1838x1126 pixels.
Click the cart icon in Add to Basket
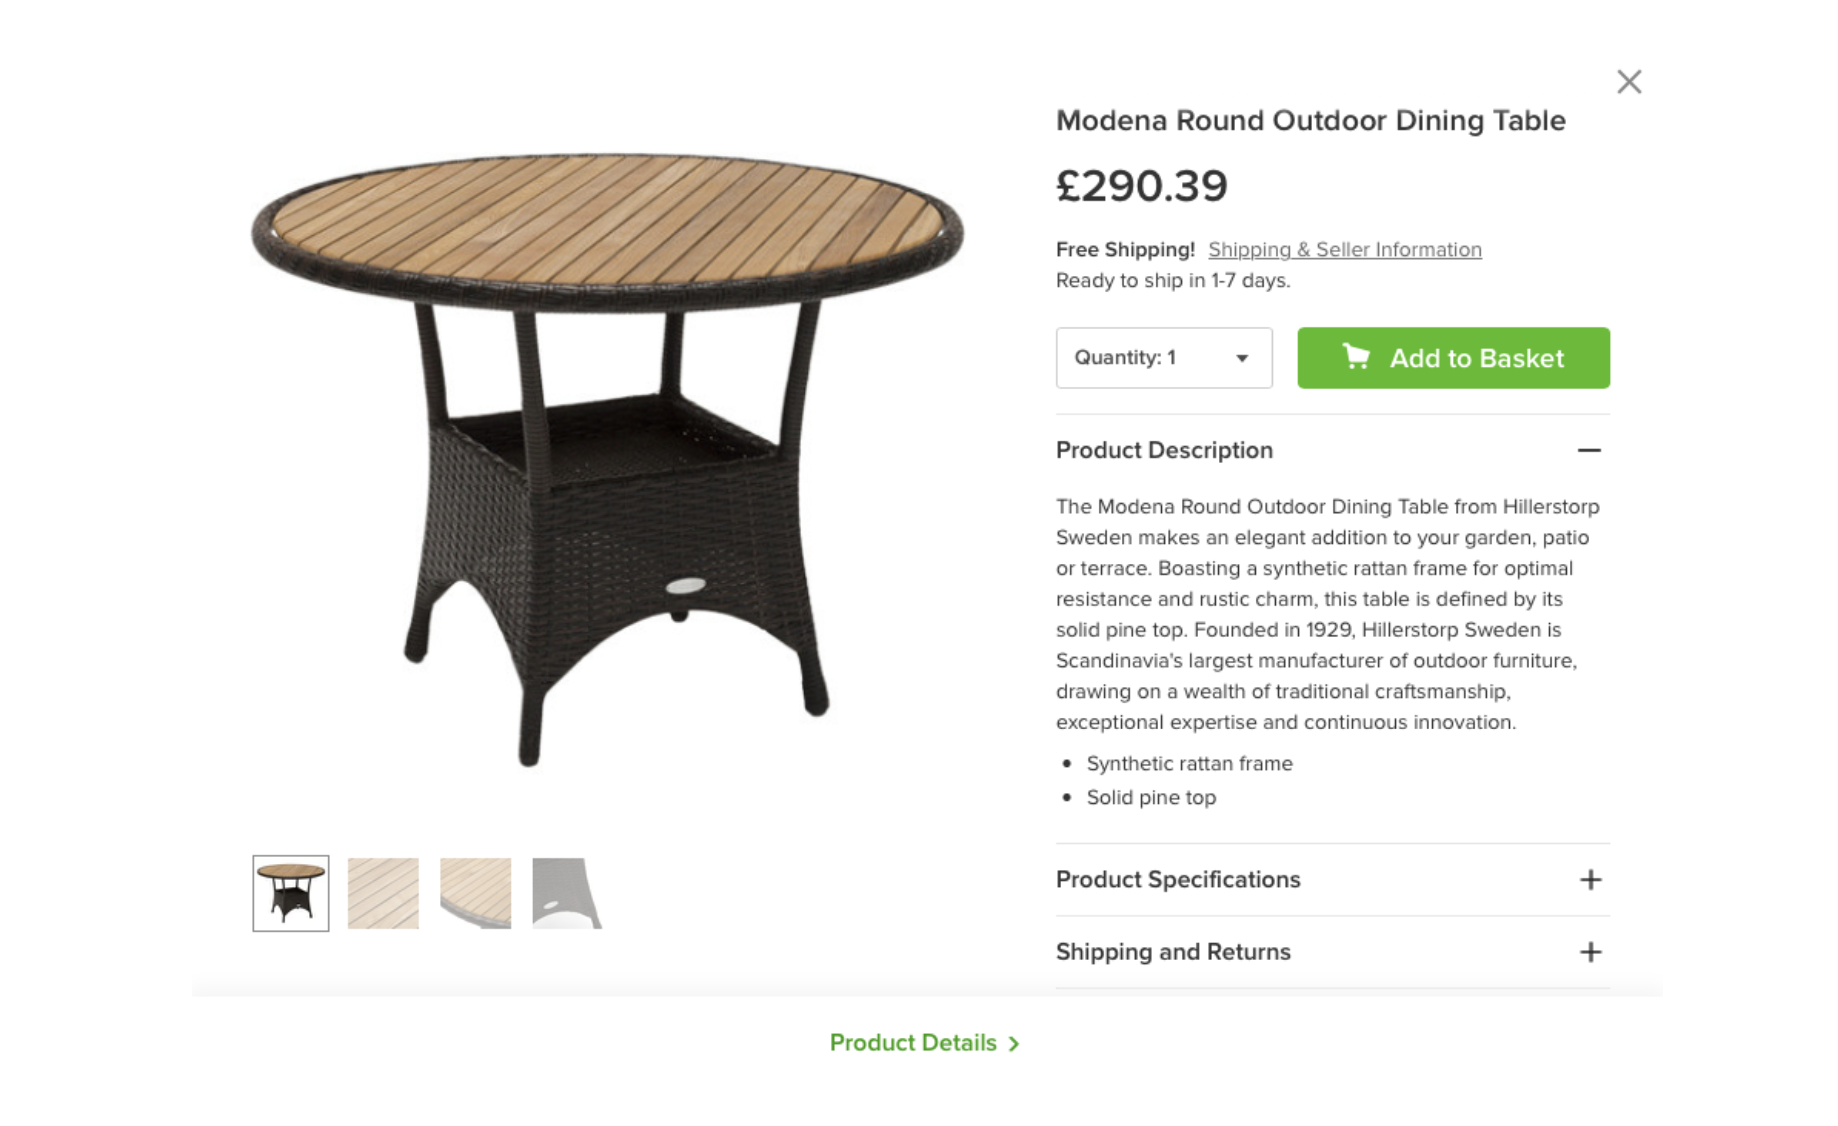click(x=1356, y=357)
